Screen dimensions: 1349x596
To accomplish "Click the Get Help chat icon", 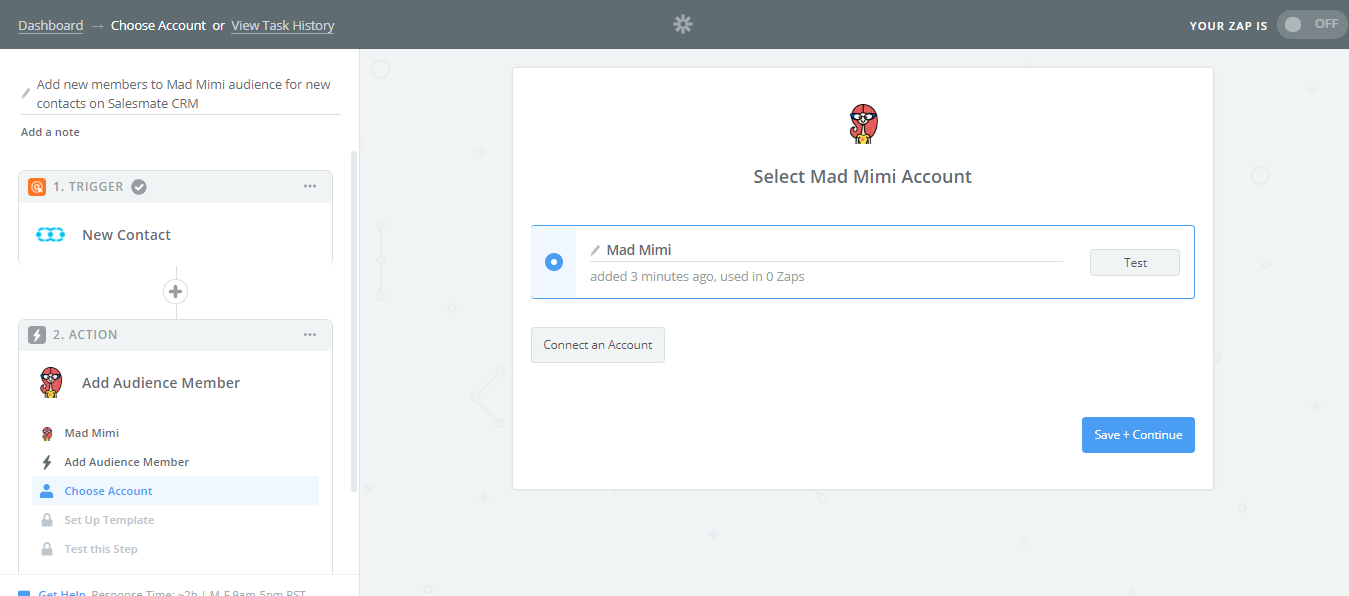I will point(24,593).
